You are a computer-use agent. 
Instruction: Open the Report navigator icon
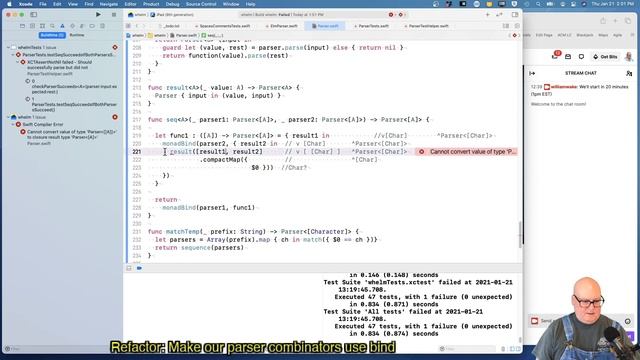coord(102,26)
